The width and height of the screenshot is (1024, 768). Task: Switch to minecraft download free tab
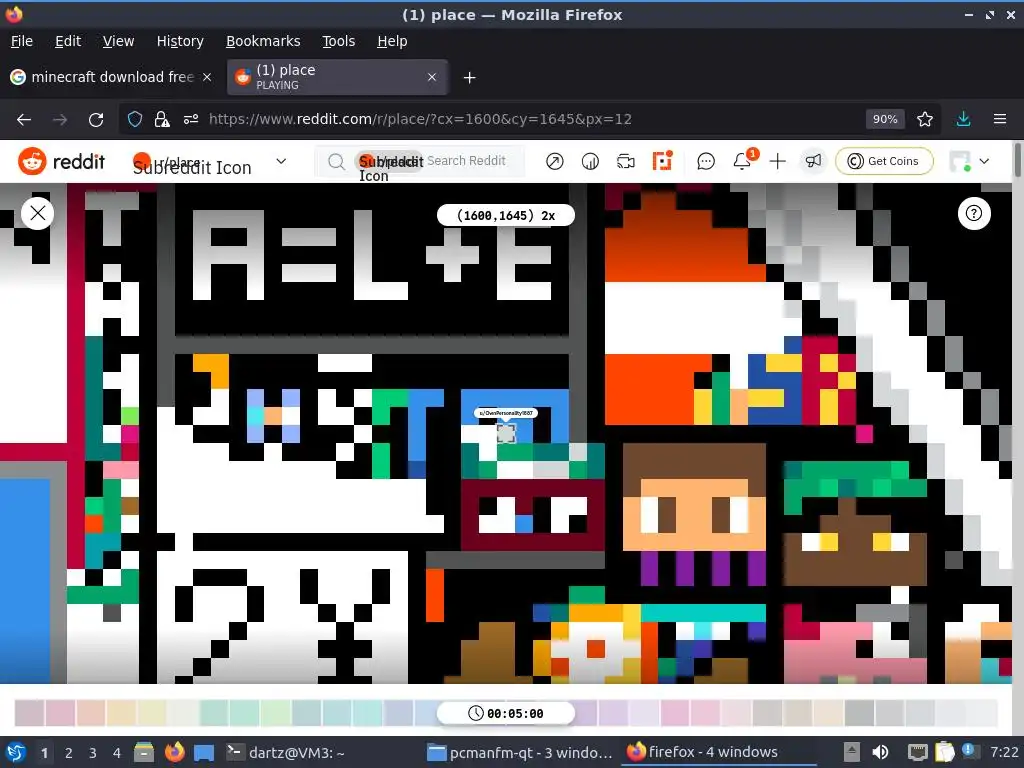(x=111, y=77)
